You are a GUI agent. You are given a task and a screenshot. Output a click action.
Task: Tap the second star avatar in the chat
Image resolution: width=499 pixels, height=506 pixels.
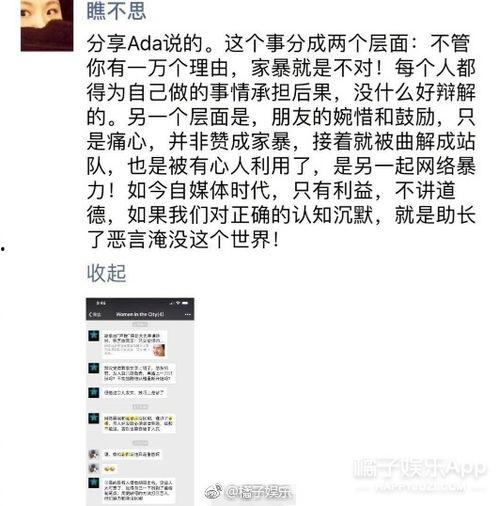[94, 368]
